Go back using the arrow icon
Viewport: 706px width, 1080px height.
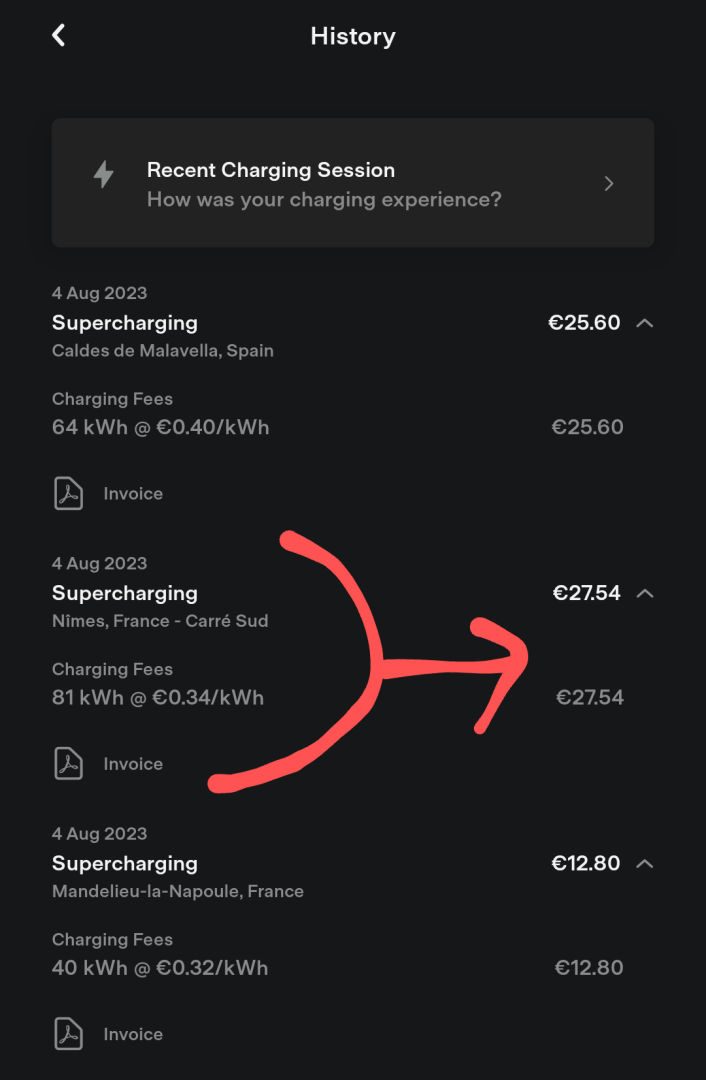coord(59,35)
